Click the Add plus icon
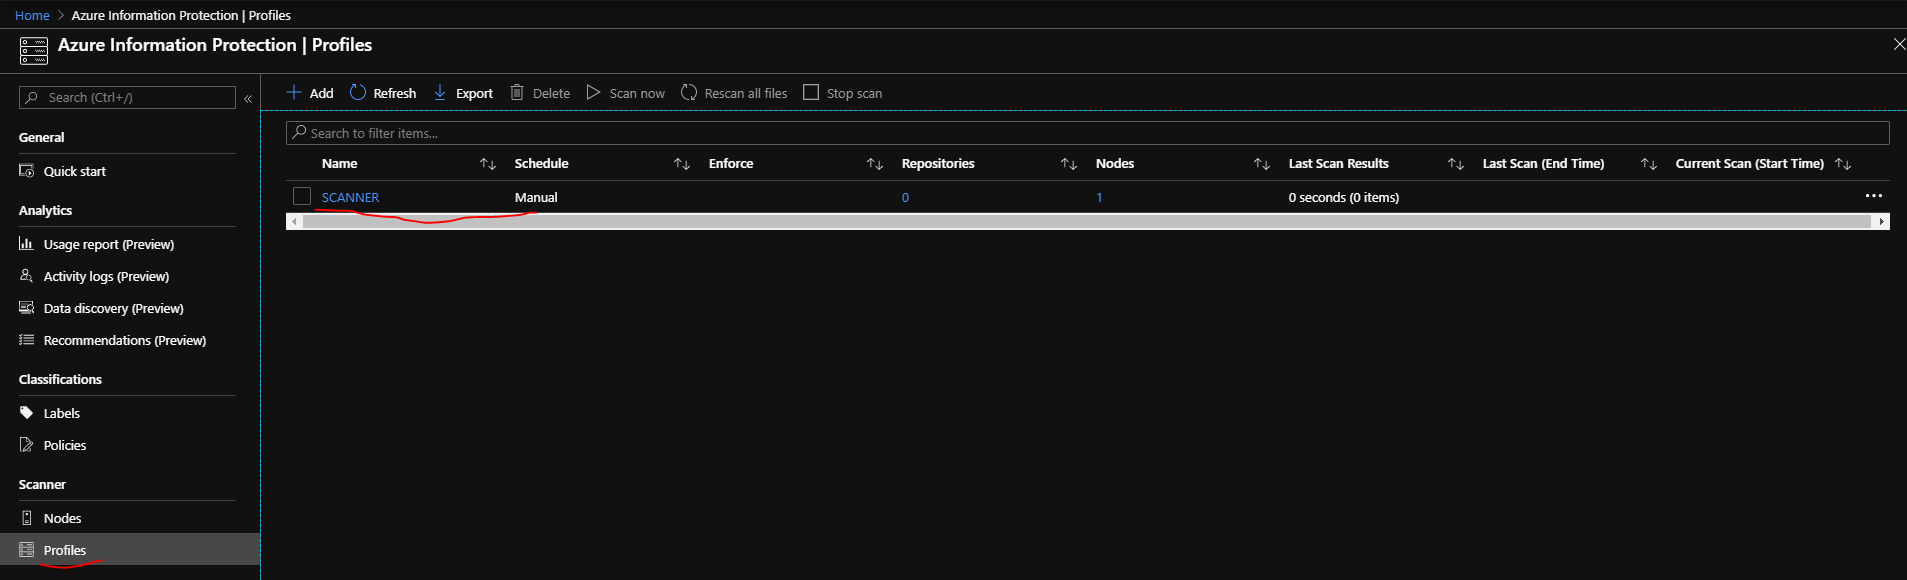This screenshot has height=580, width=1907. pos(294,92)
